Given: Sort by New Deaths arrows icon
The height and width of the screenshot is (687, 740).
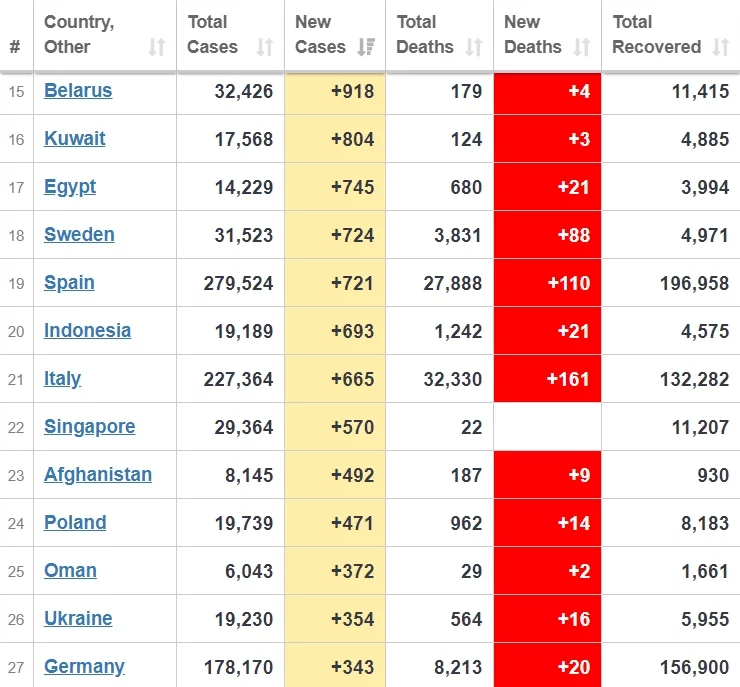Looking at the screenshot, I should pyautogui.click(x=582, y=47).
